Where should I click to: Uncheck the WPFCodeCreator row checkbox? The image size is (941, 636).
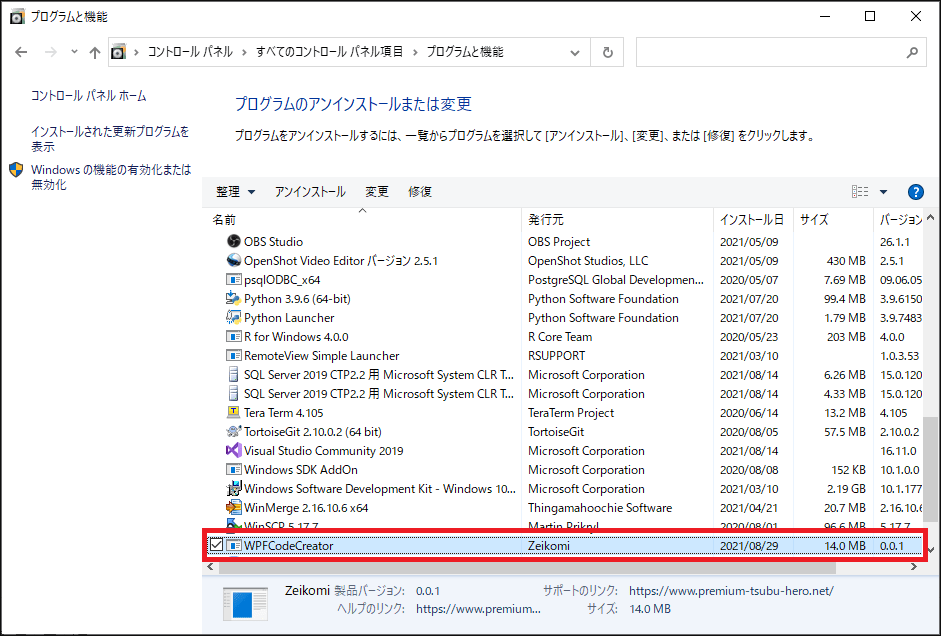[216, 545]
